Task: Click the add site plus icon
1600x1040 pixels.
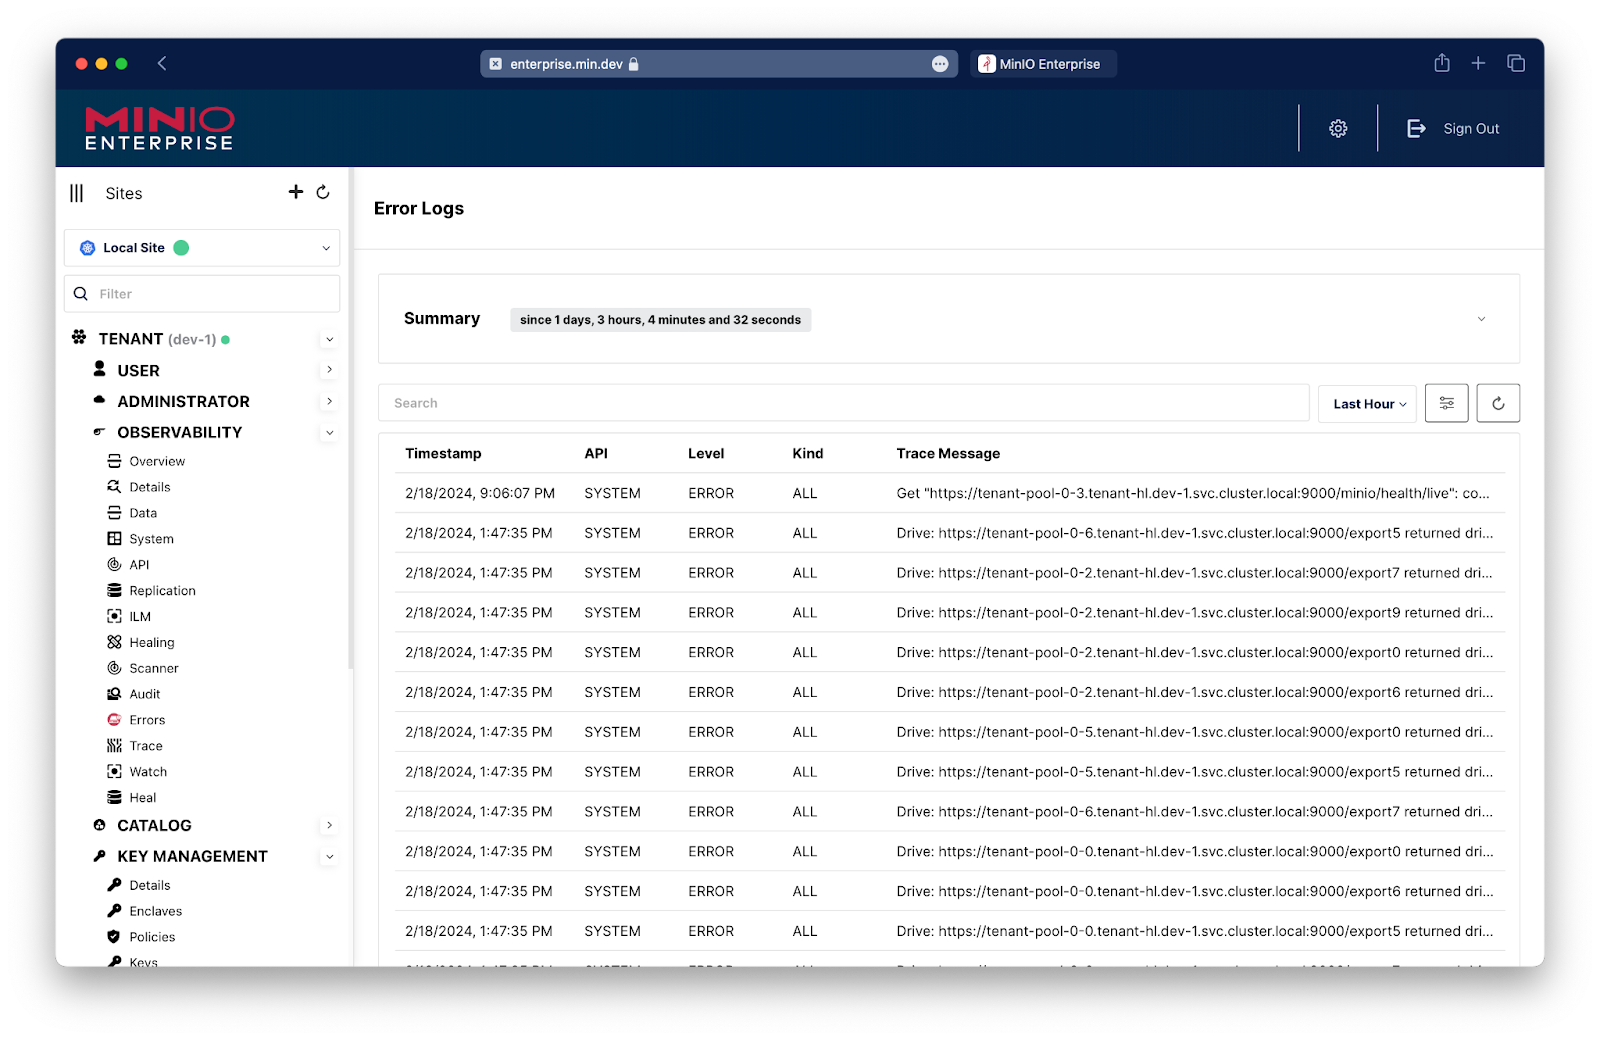Action: point(295,192)
